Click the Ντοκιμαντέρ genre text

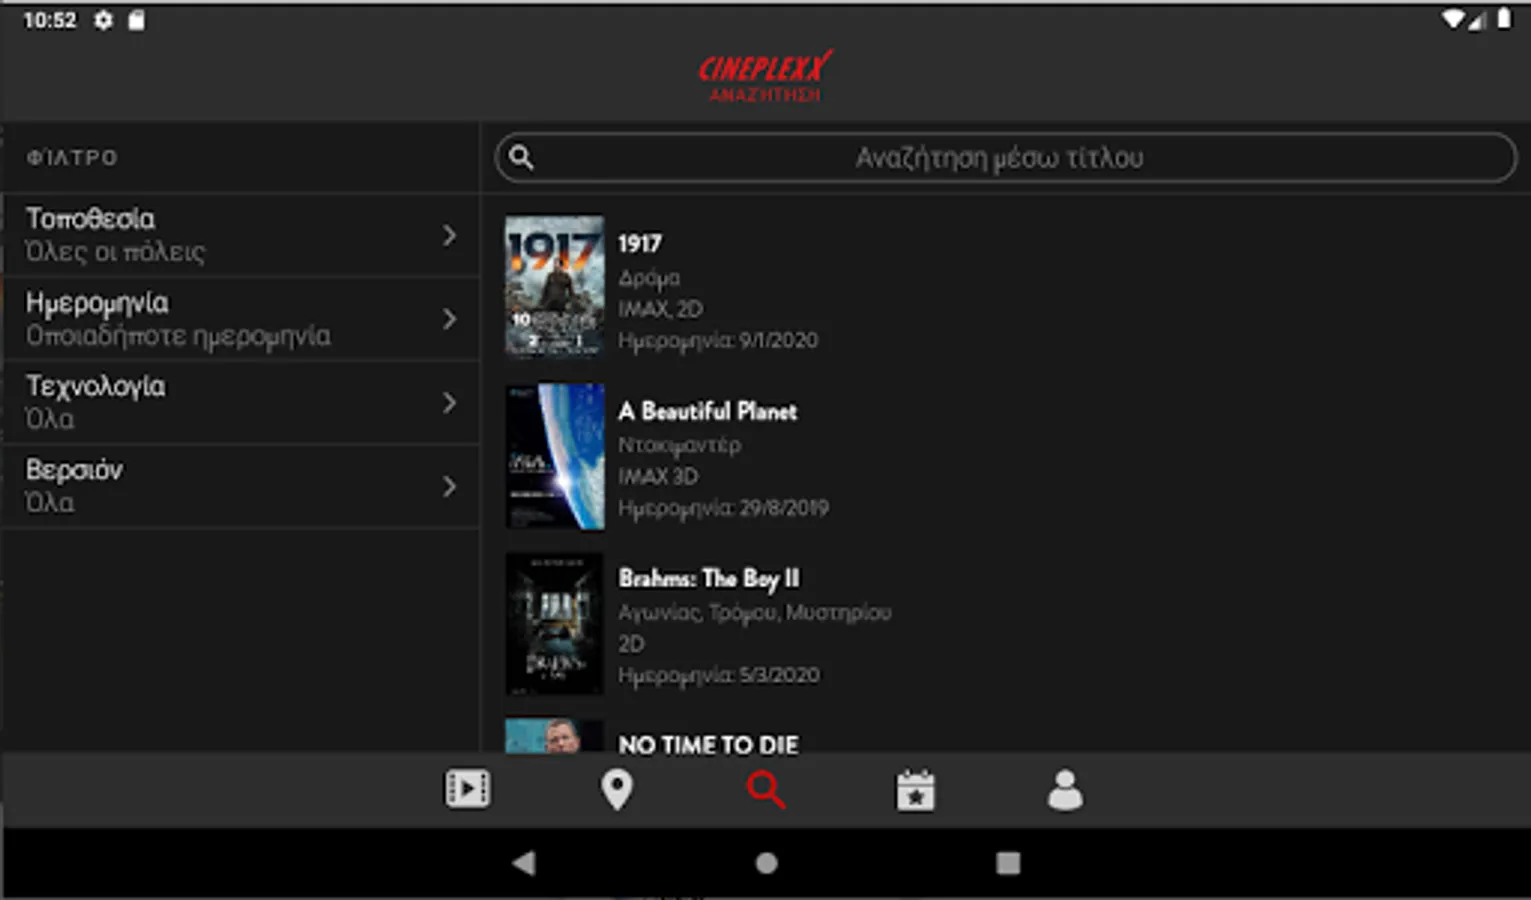click(680, 444)
